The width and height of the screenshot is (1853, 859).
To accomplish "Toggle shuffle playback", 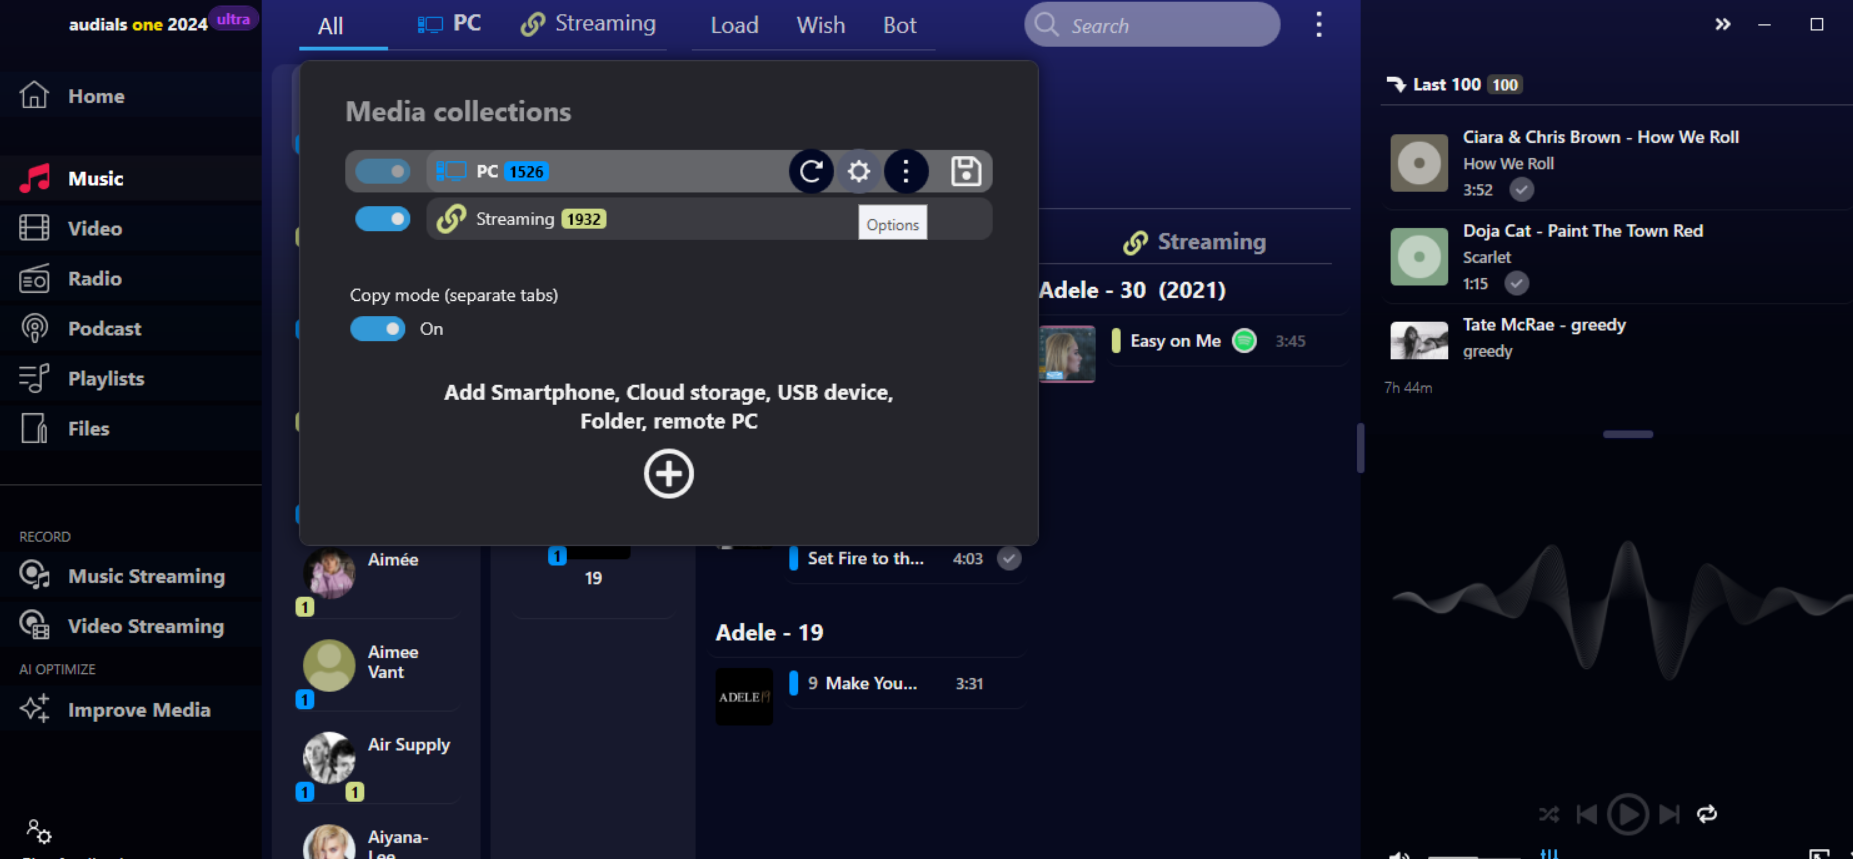I will point(1548,814).
